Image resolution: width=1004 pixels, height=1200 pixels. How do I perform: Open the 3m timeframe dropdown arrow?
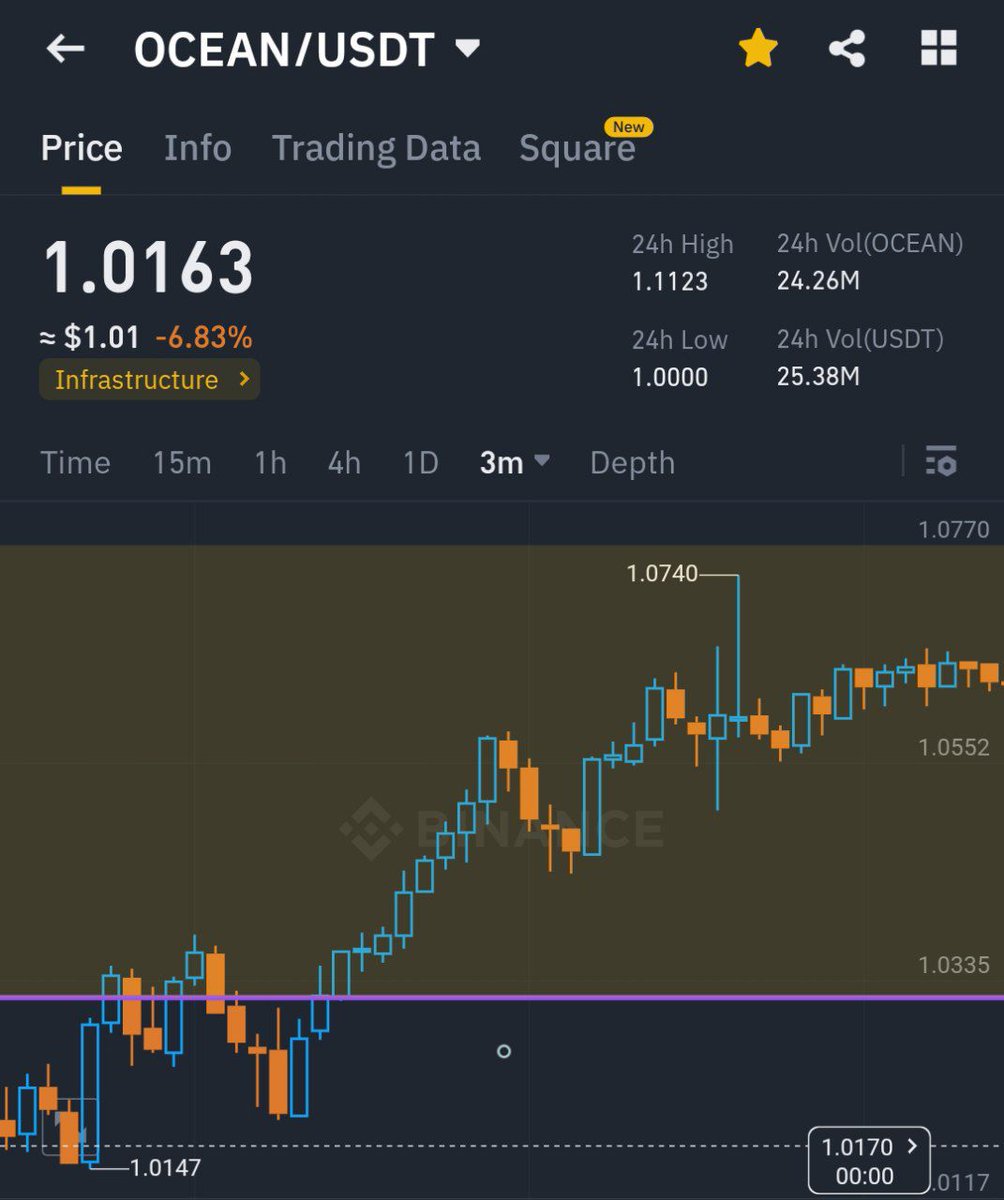542,463
